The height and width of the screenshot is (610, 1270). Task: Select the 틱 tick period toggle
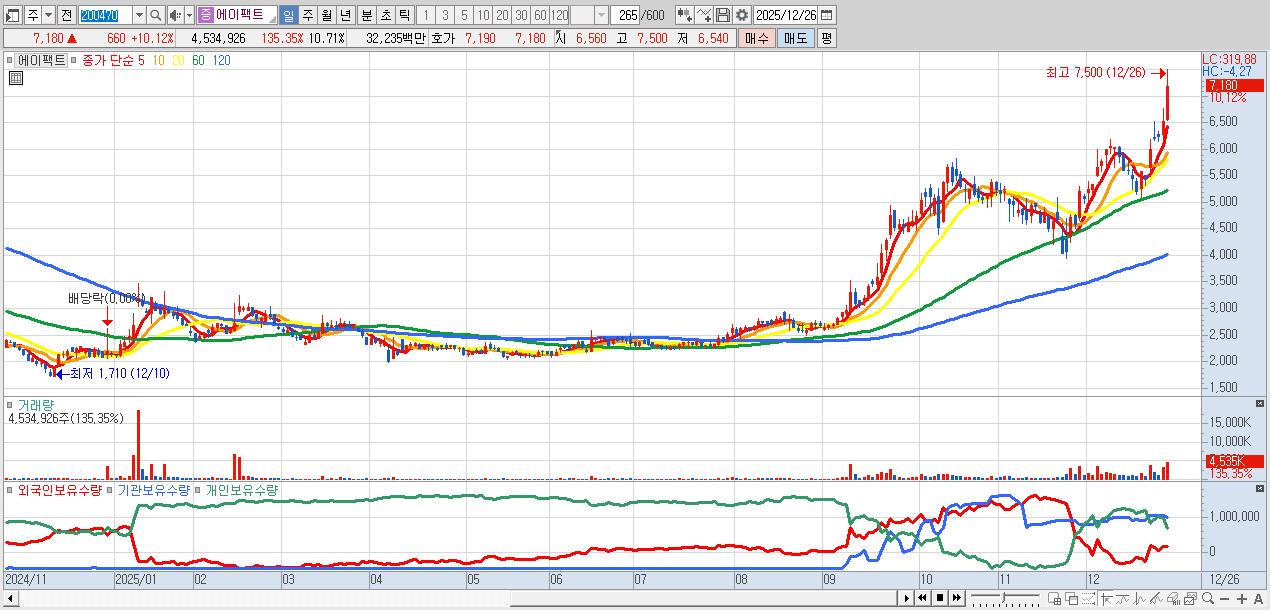[403, 15]
